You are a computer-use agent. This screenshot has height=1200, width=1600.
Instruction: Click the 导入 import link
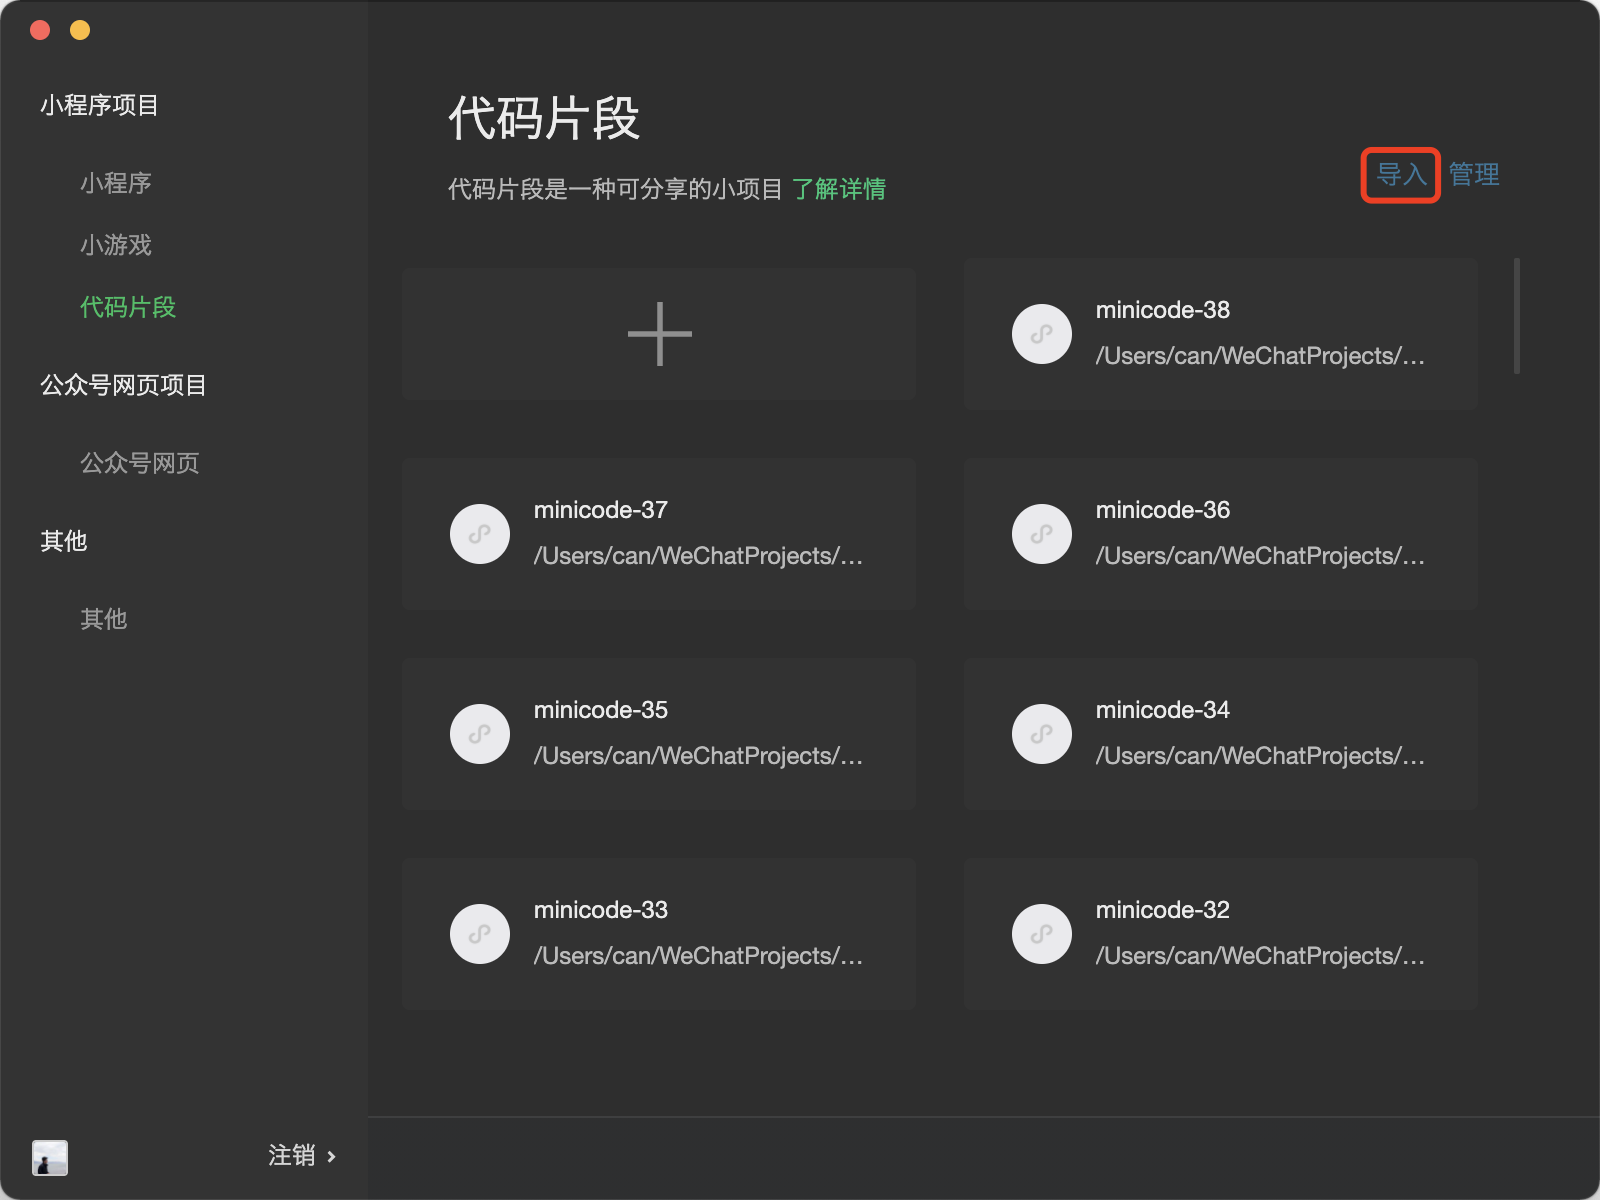(1400, 175)
